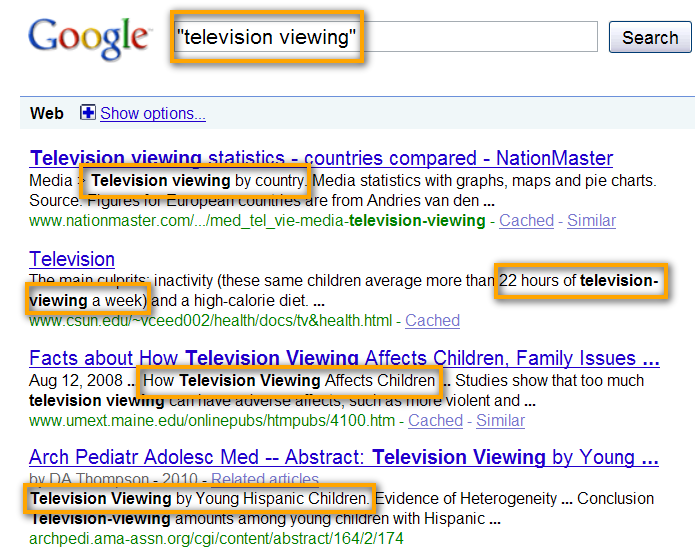Click nationmaster.com green URL text
This screenshot has width=695, height=559.
click(x=257, y=220)
